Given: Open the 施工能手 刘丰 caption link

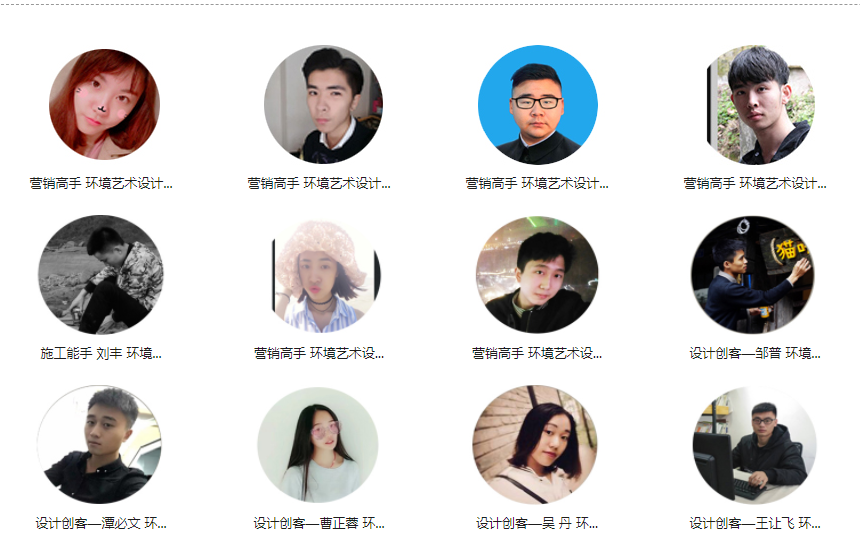Looking at the screenshot, I should [x=101, y=353].
